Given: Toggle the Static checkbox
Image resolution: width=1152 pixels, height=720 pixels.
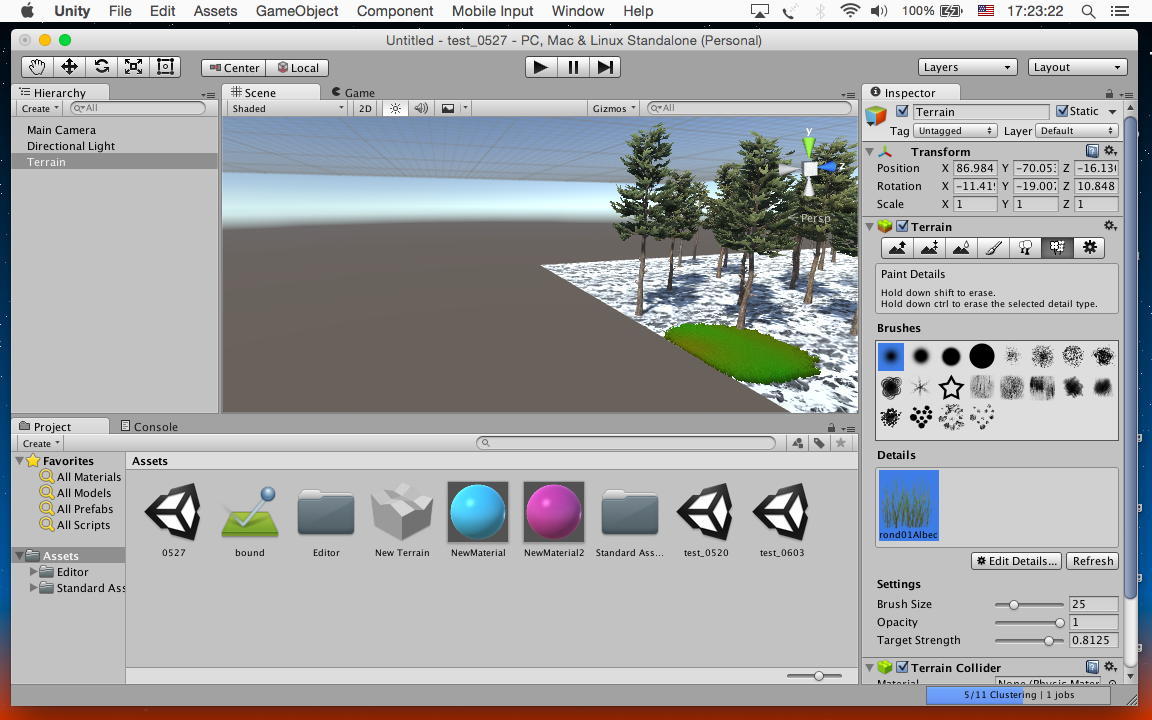Looking at the screenshot, I should point(1062,111).
